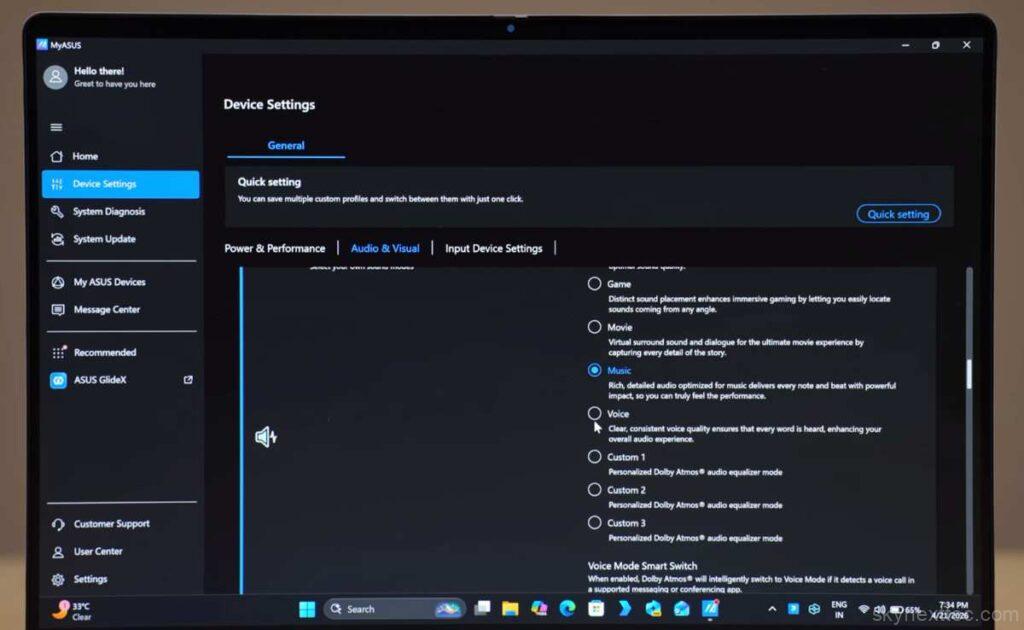This screenshot has width=1024, height=630.
Task: Select the Movie sound mode
Action: 595,327
